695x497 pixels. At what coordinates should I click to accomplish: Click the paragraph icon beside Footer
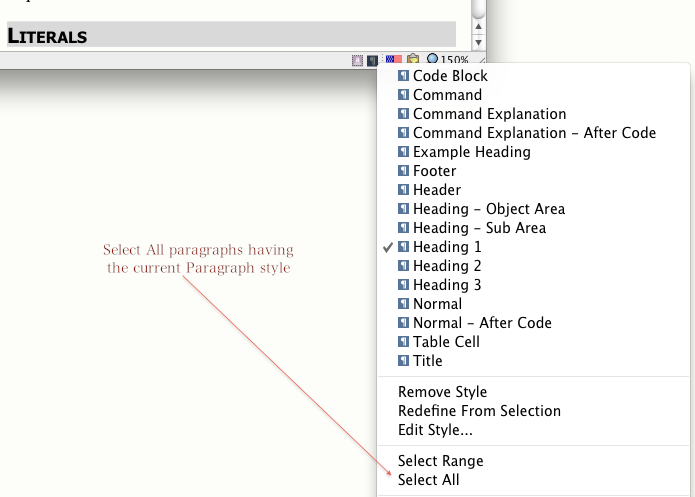(x=403, y=171)
